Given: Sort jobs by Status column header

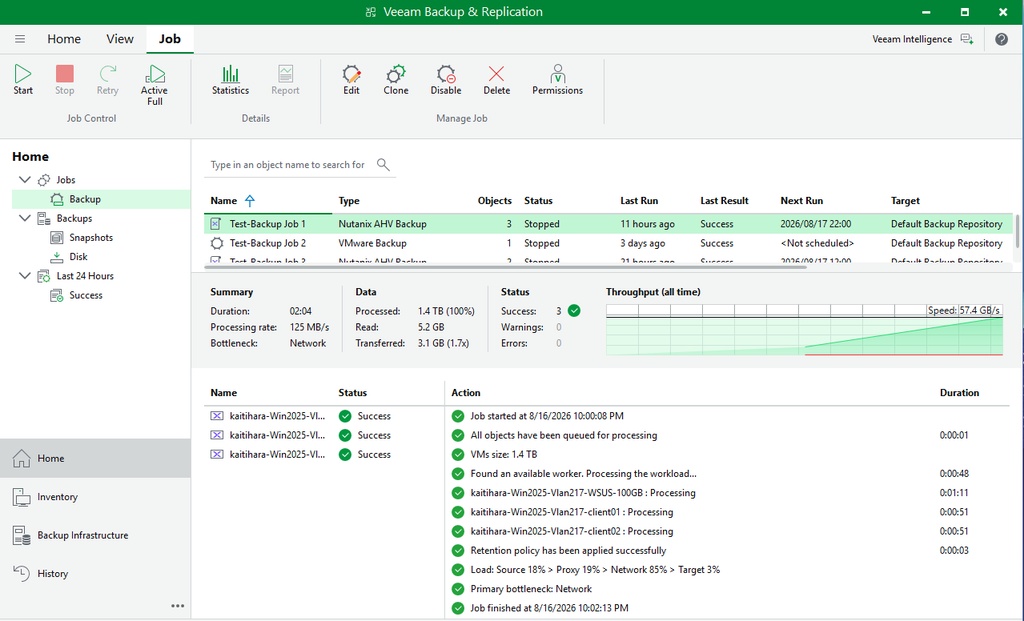Looking at the screenshot, I should click(538, 200).
